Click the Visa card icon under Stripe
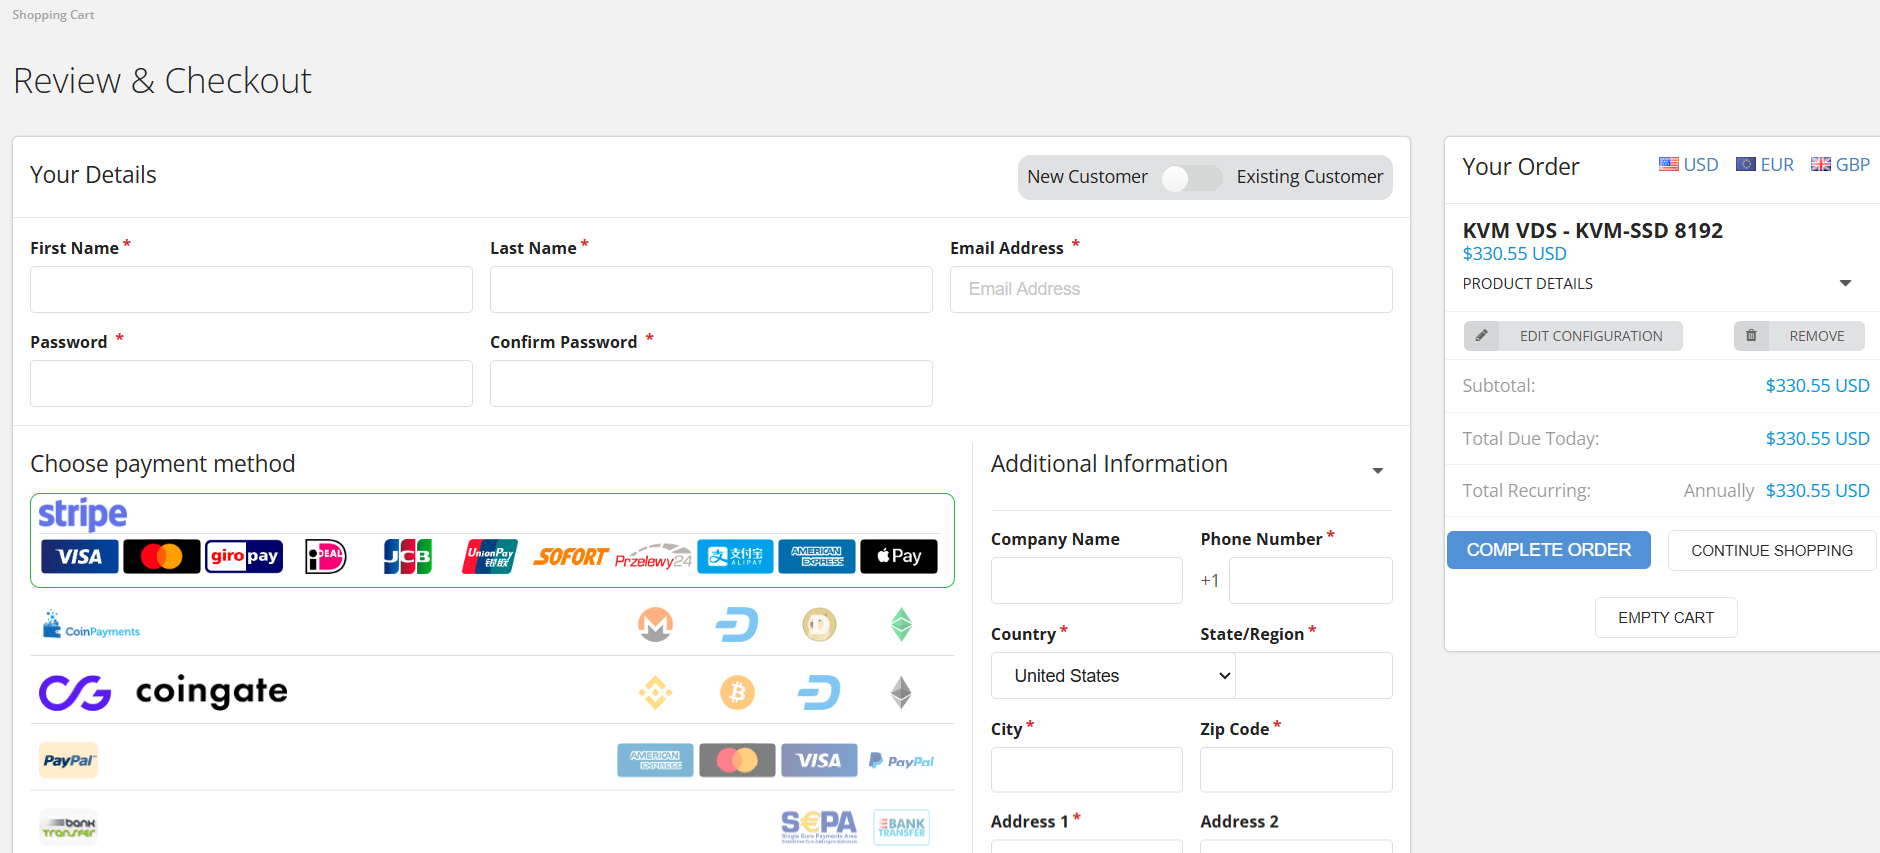The height and width of the screenshot is (853, 1880). click(80, 556)
